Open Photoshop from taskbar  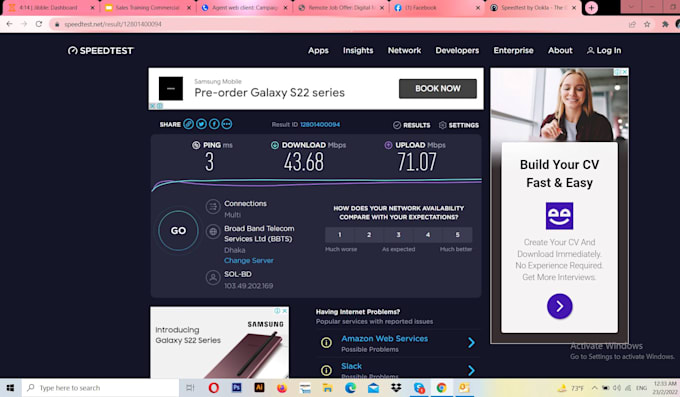coord(236,387)
